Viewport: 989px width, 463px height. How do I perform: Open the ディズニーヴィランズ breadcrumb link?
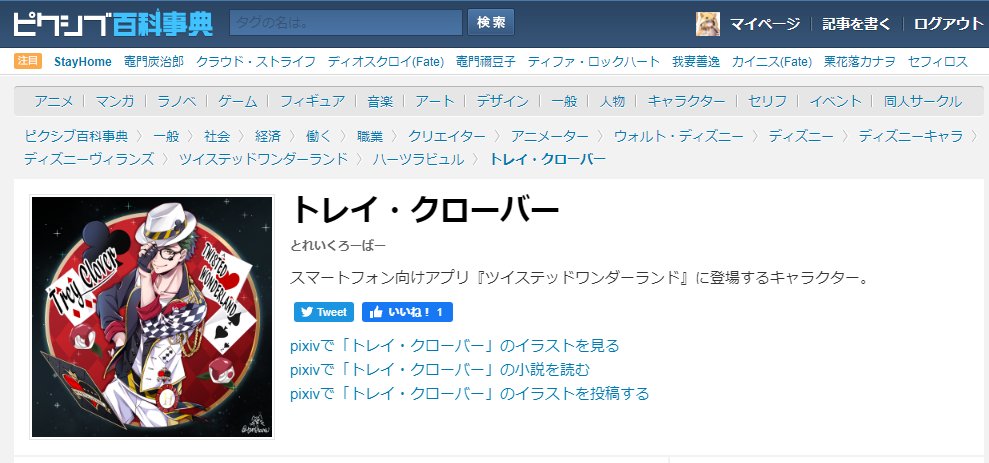tap(89, 159)
